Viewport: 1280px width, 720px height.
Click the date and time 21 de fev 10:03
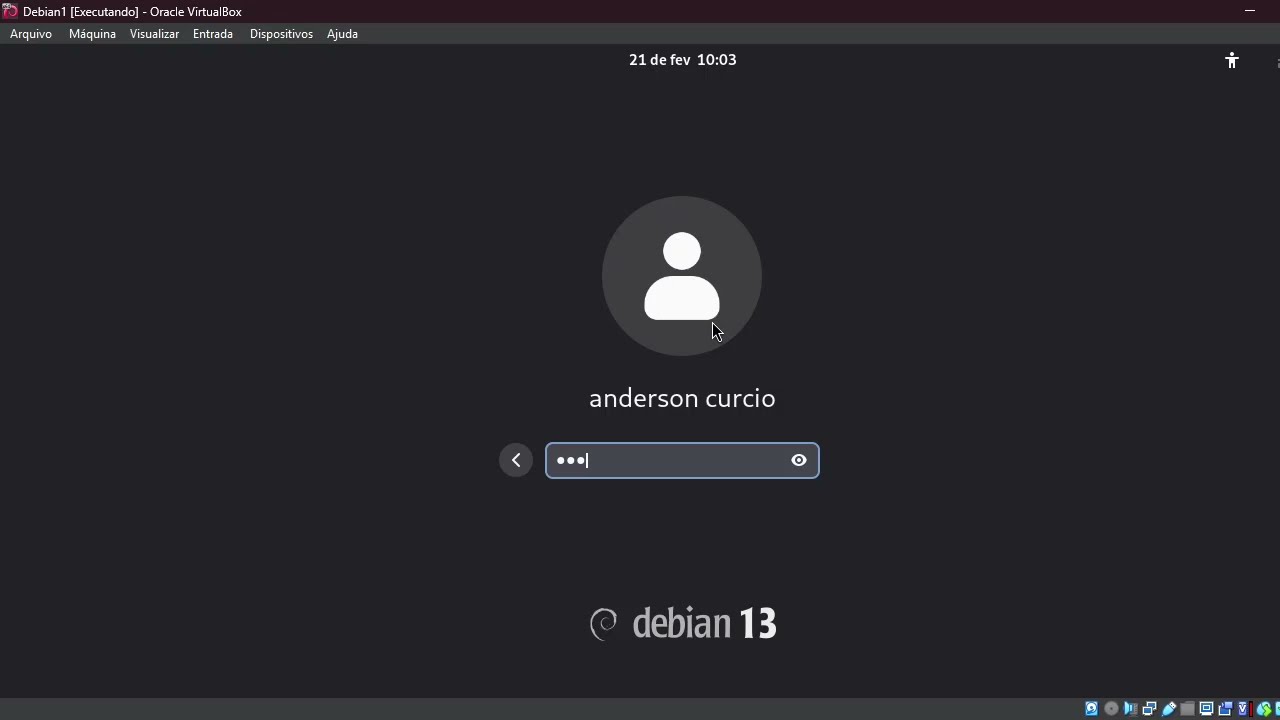(x=683, y=60)
